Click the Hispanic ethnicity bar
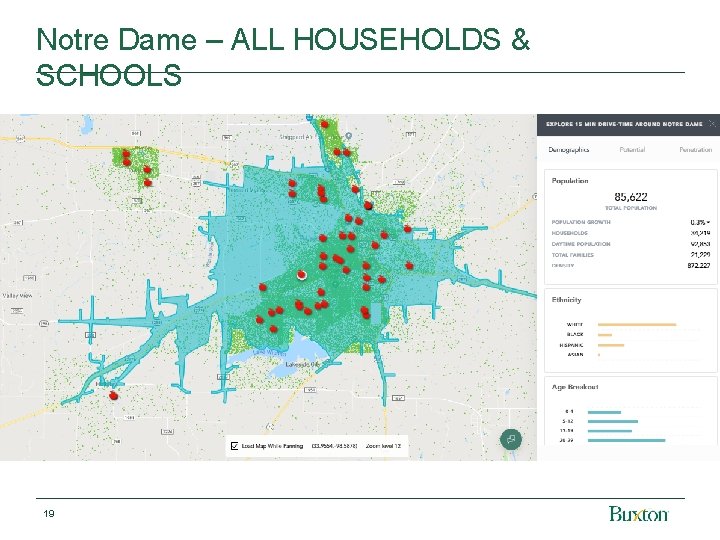The image size is (720, 540). [611, 345]
